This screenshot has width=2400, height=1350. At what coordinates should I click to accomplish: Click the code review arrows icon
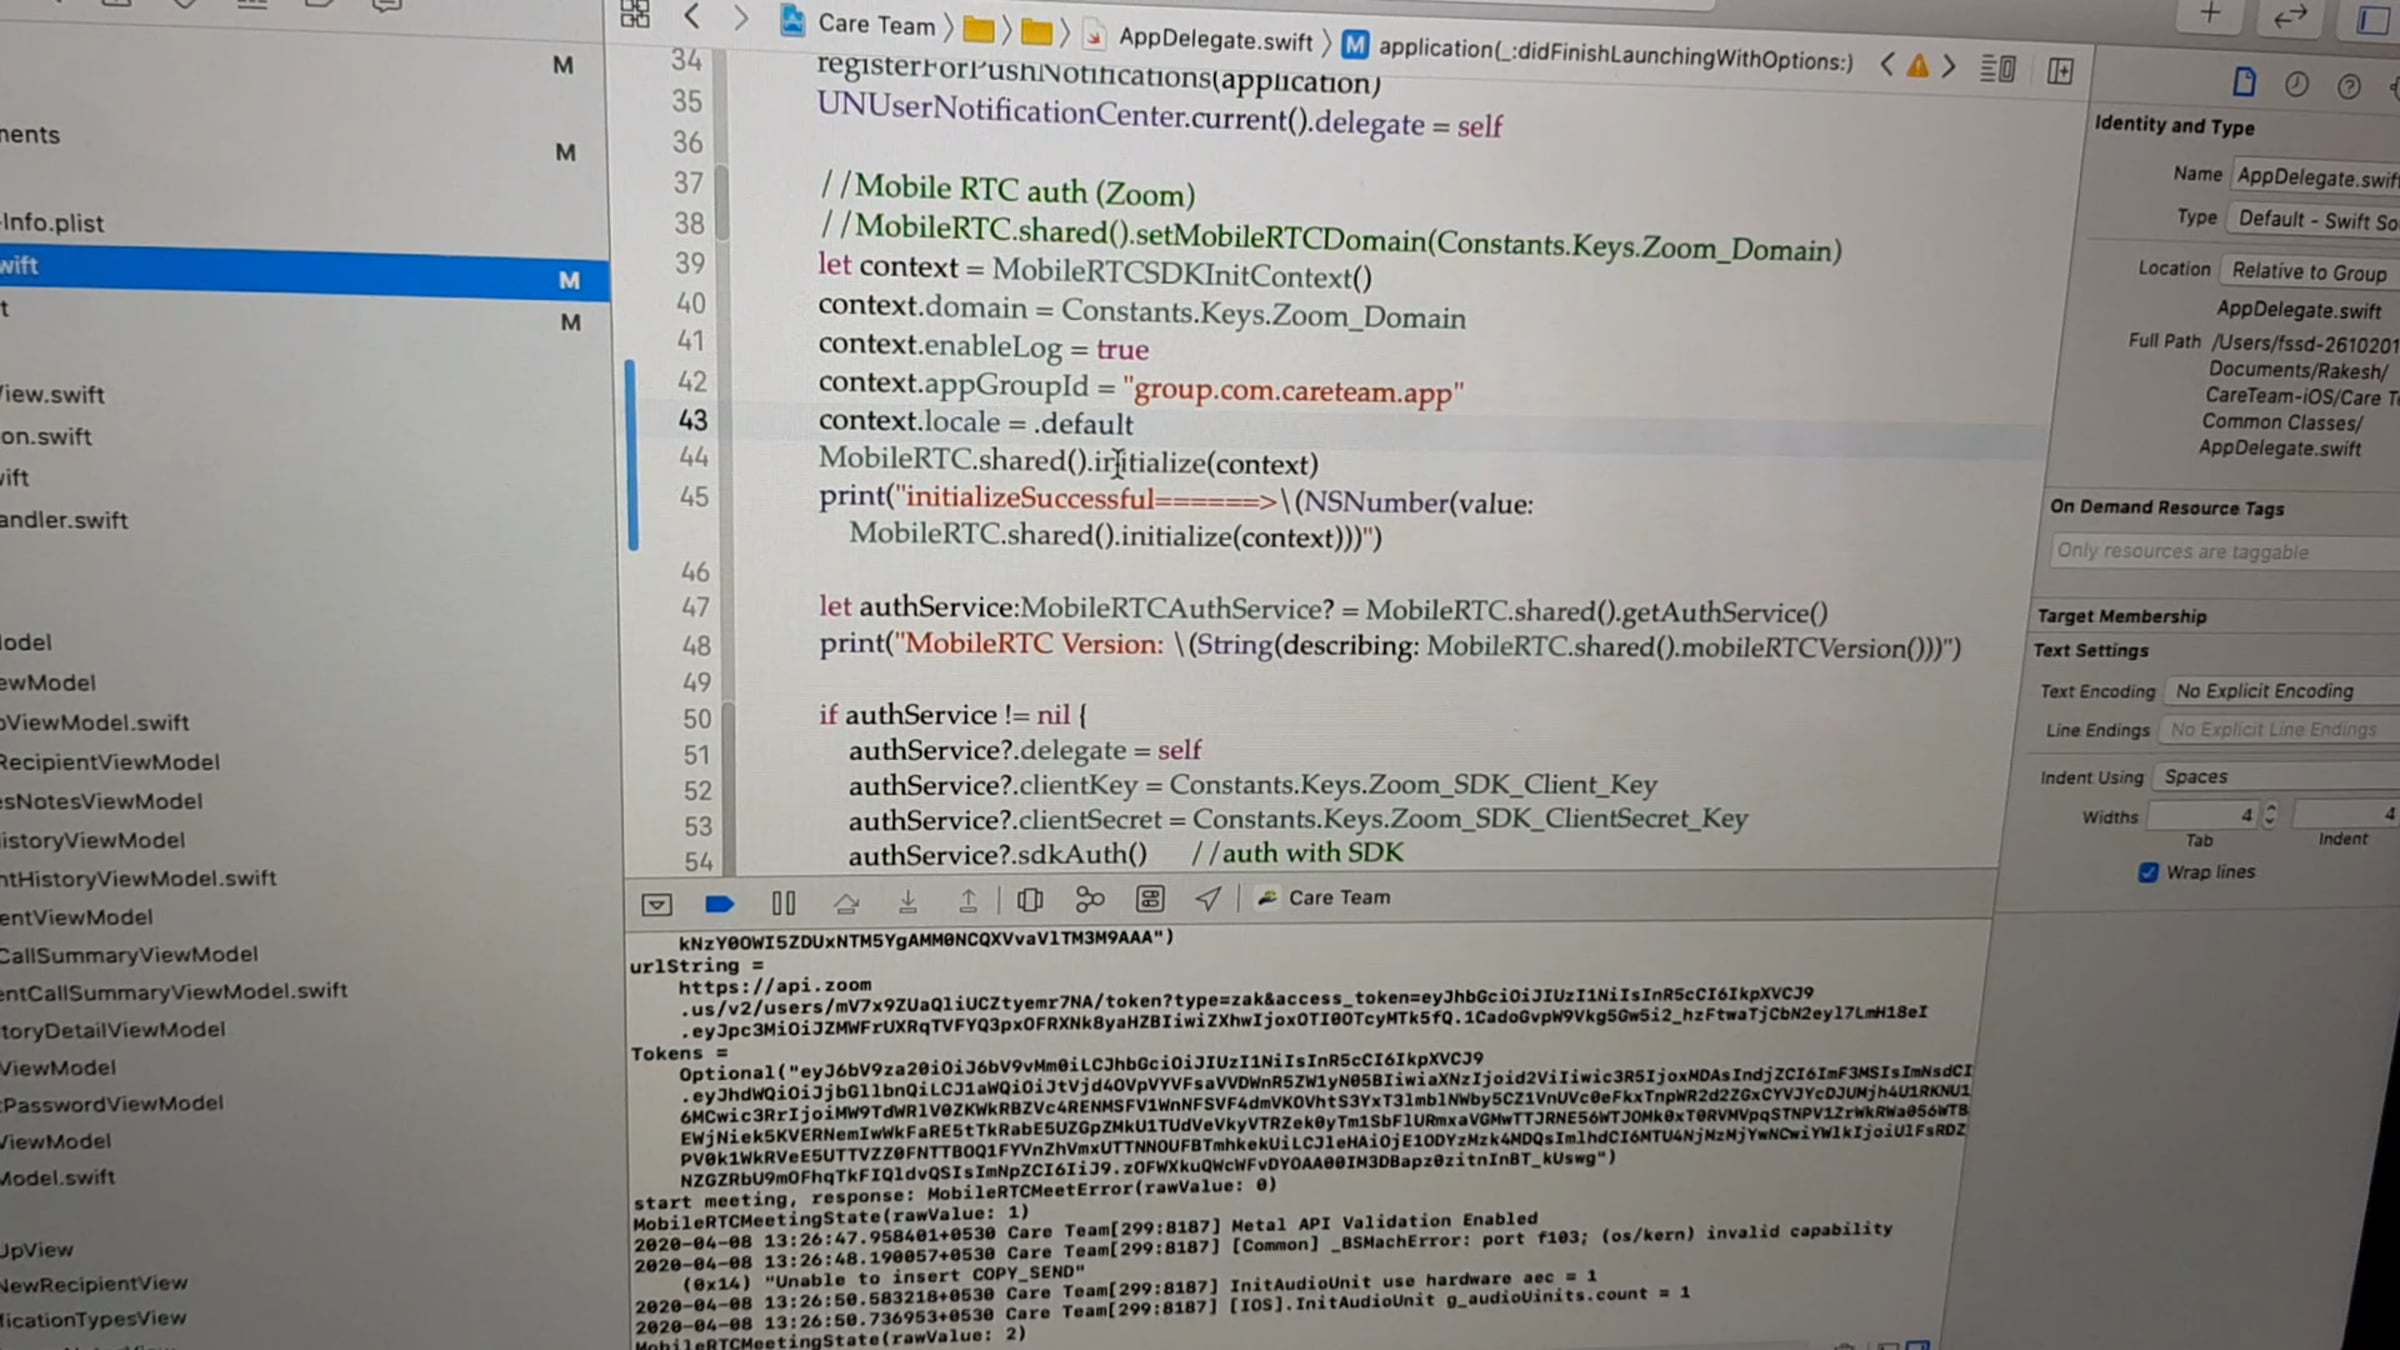(2290, 17)
